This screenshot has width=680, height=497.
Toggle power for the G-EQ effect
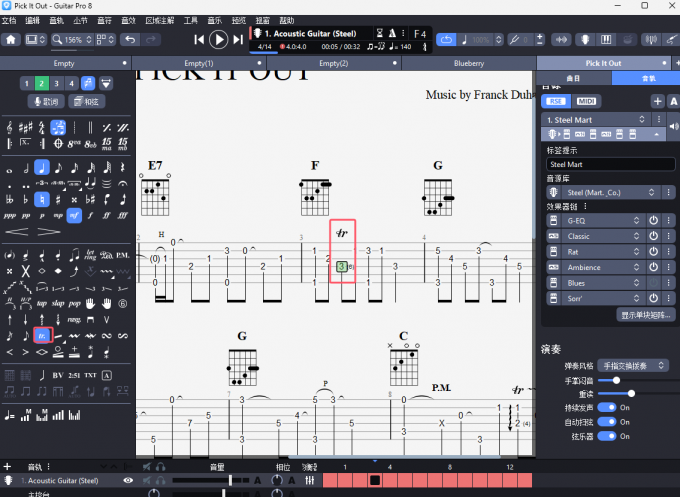(x=653, y=220)
